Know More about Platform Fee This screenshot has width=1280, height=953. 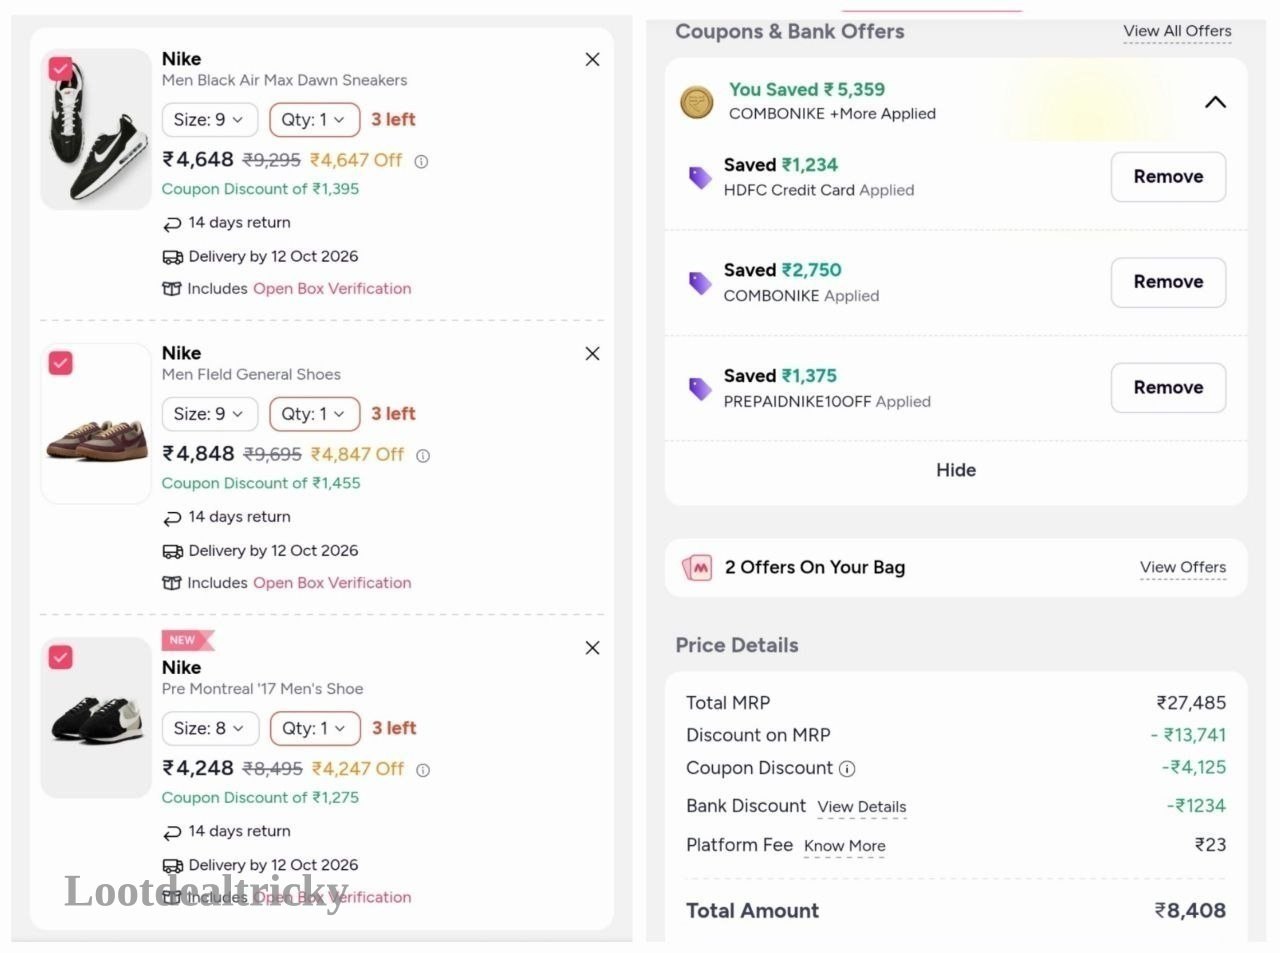tap(845, 846)
